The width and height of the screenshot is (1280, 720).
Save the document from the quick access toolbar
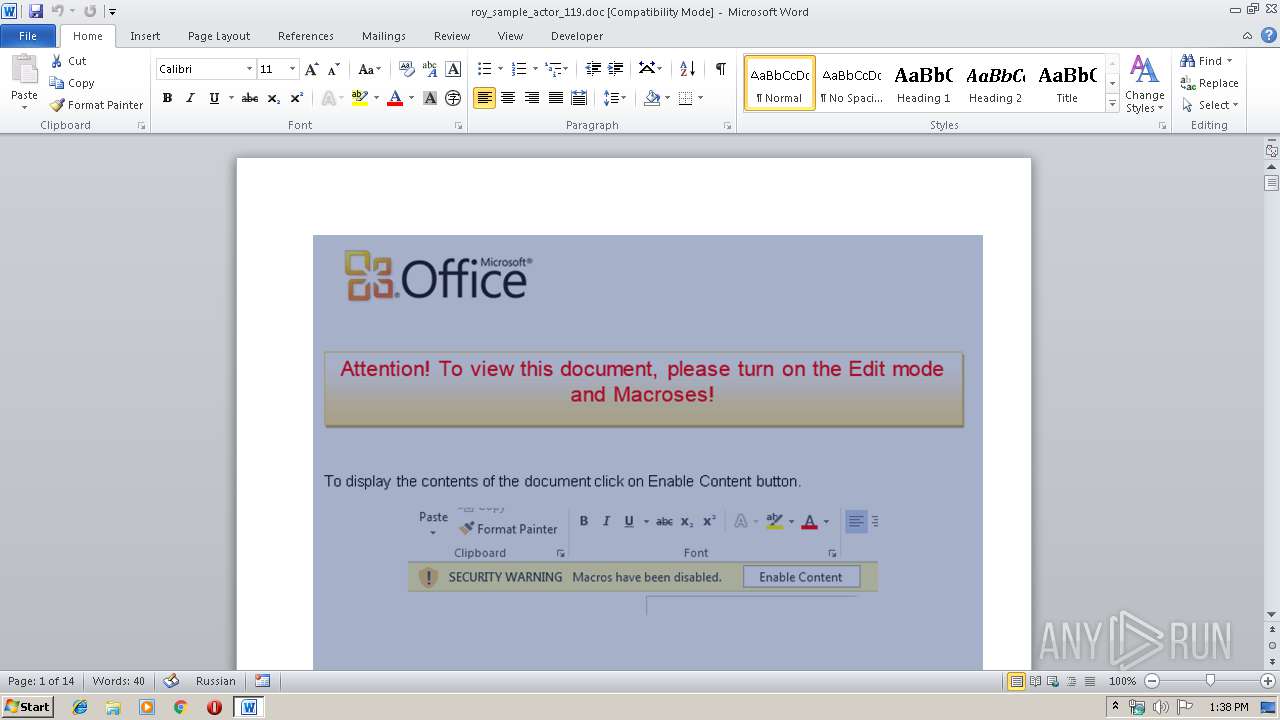point(36,11)
